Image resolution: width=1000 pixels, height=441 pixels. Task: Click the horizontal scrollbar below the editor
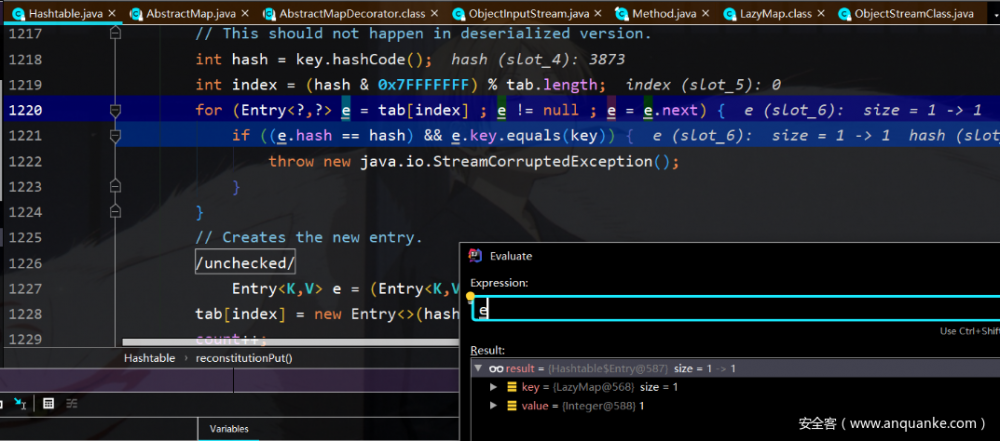coord(290,343)
